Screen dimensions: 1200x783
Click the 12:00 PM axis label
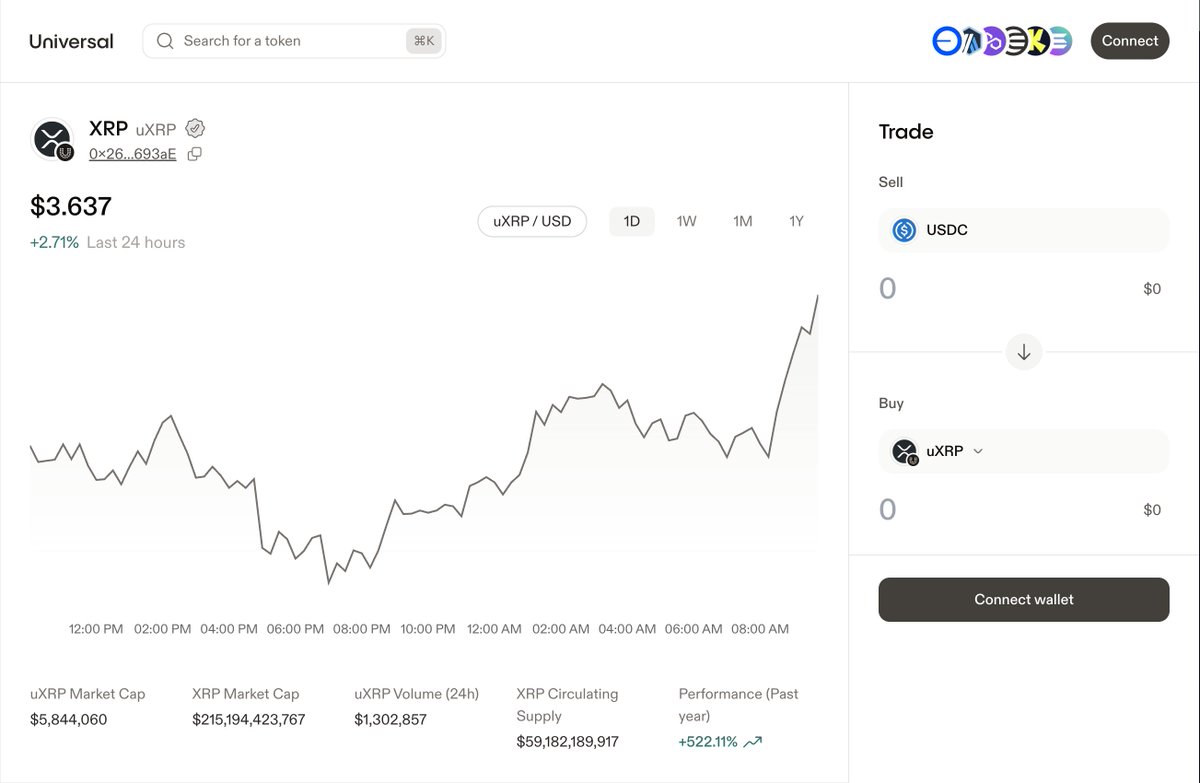pyautogui.click(x=96, y=629)
